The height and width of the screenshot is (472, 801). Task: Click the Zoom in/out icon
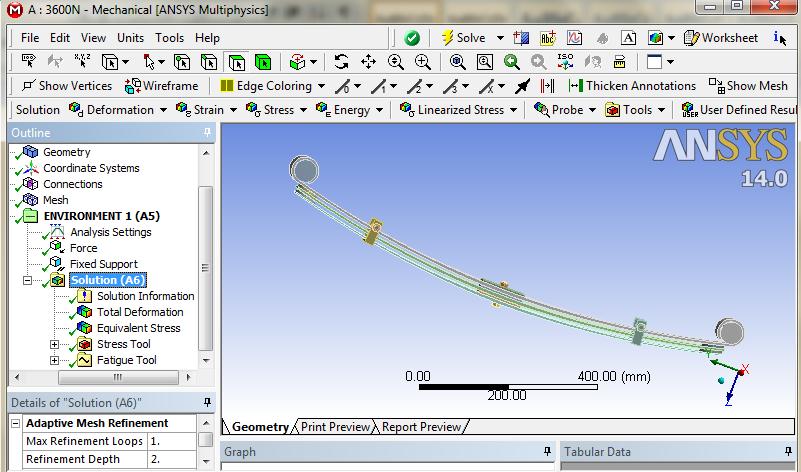pyautogui.click(x=395, y=62)
